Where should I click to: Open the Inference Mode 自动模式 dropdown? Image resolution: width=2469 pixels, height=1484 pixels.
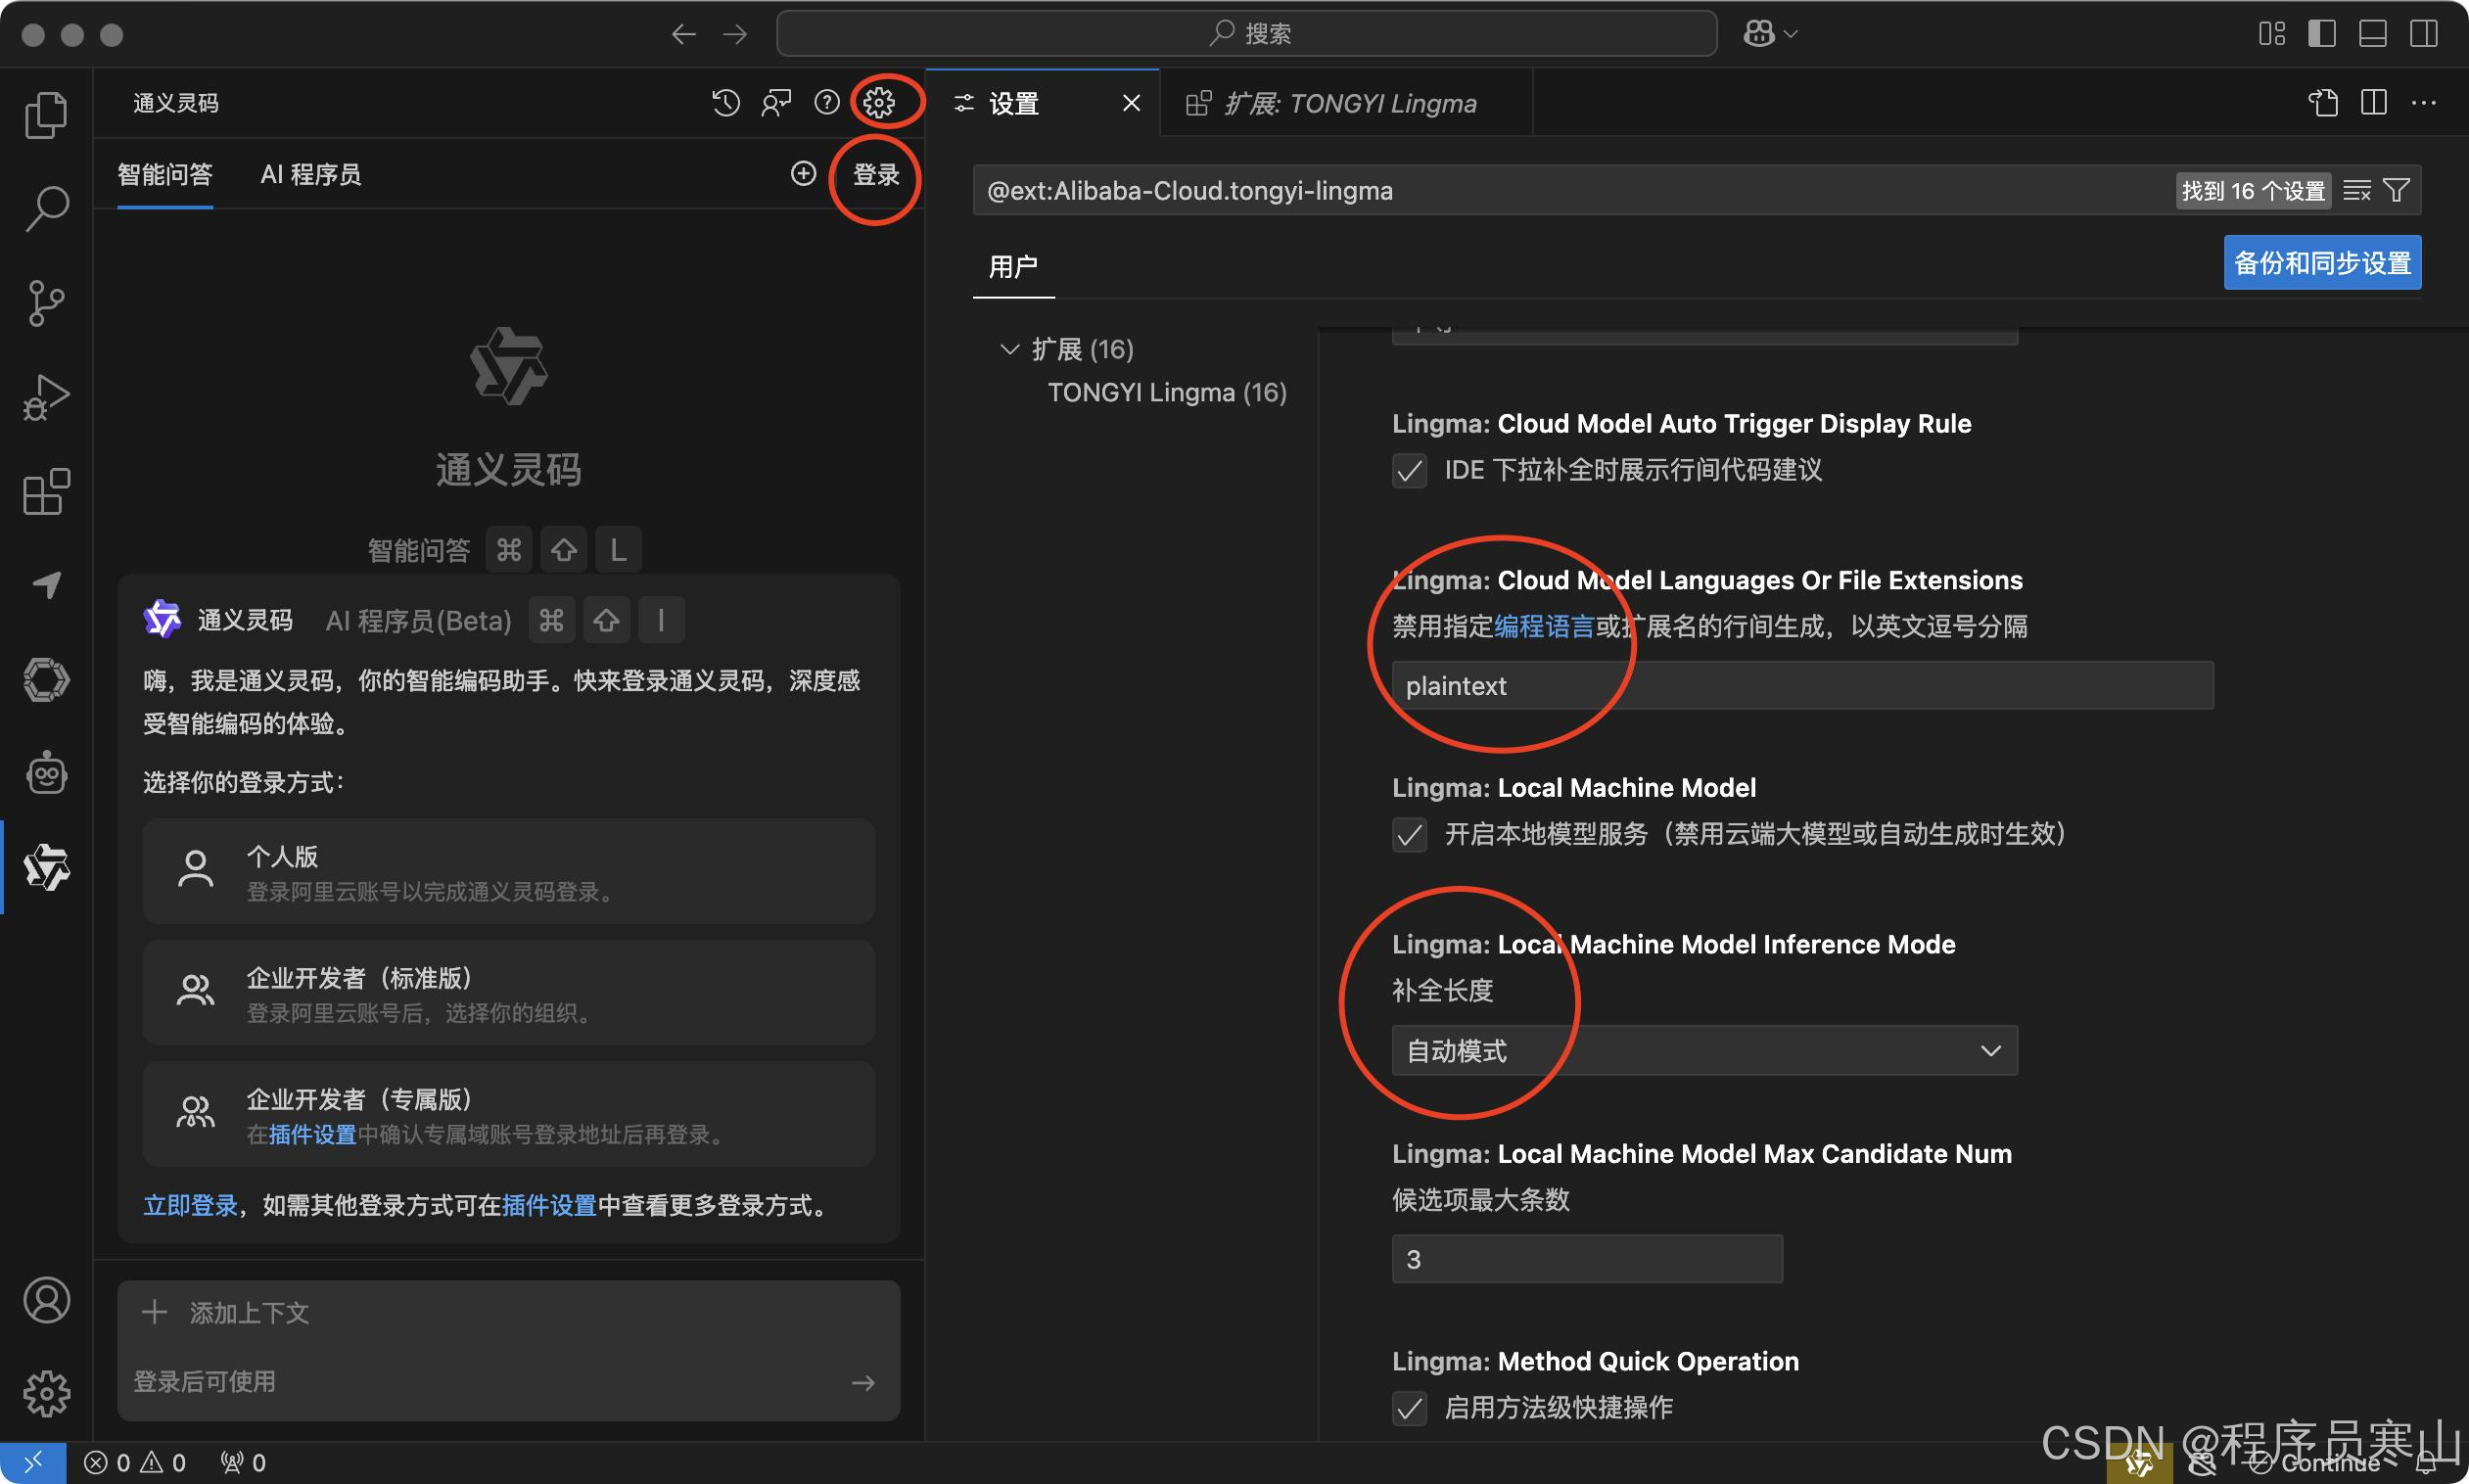(x=1704, y=1050)
